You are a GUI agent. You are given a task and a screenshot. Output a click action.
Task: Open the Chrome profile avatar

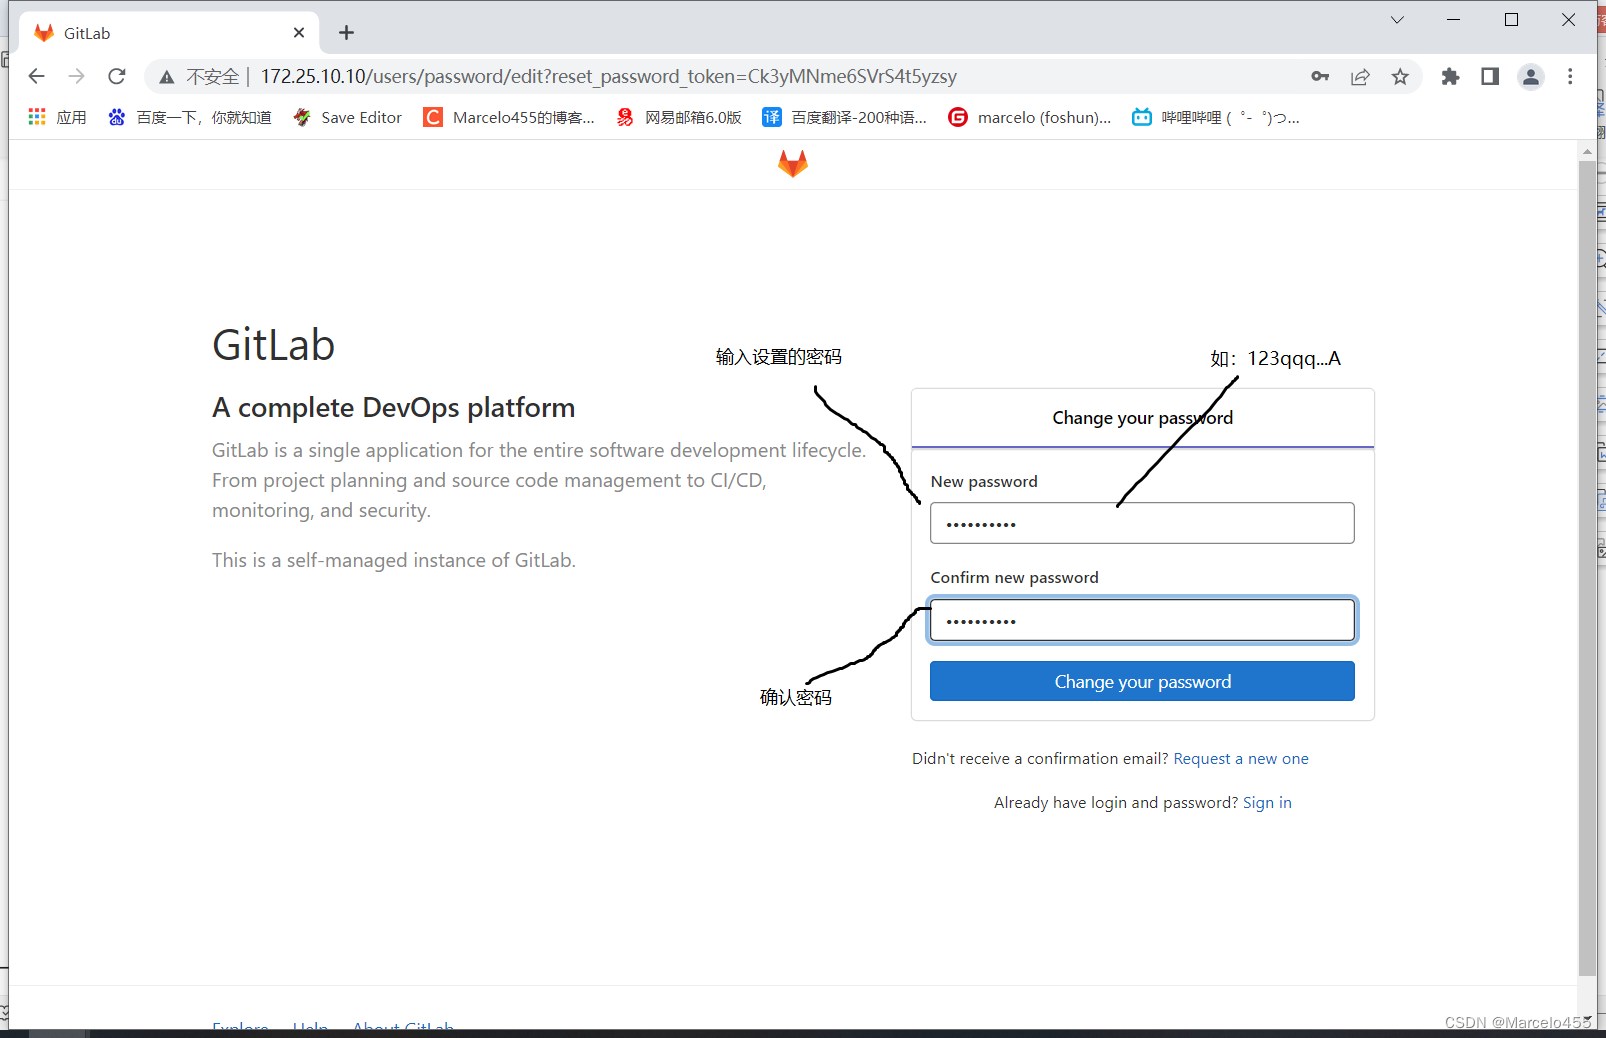click(1531, 77)
